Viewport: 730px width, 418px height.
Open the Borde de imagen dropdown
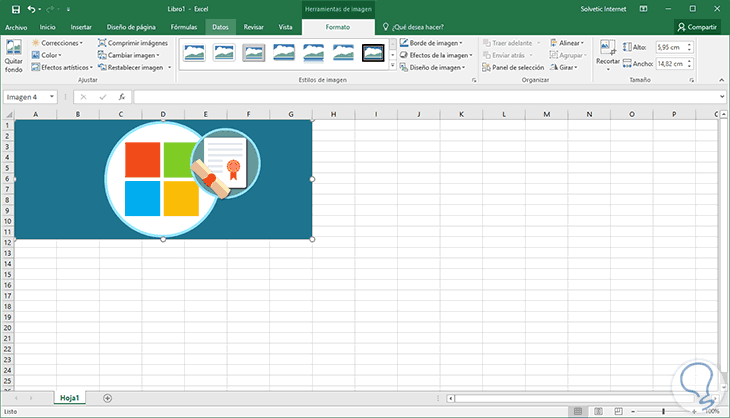pos(436,43)
